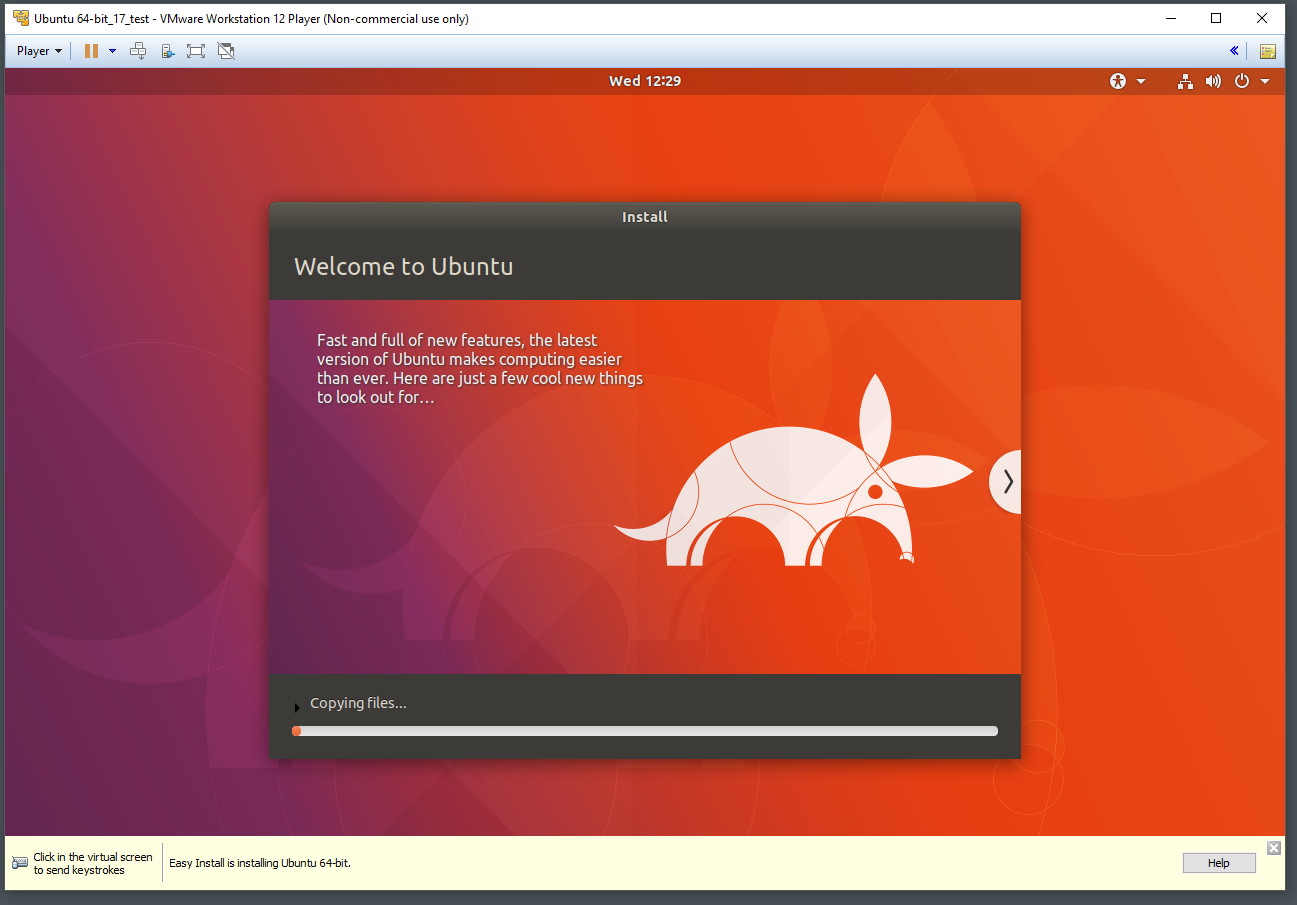Click the Install window title

[x=645, y=217]
